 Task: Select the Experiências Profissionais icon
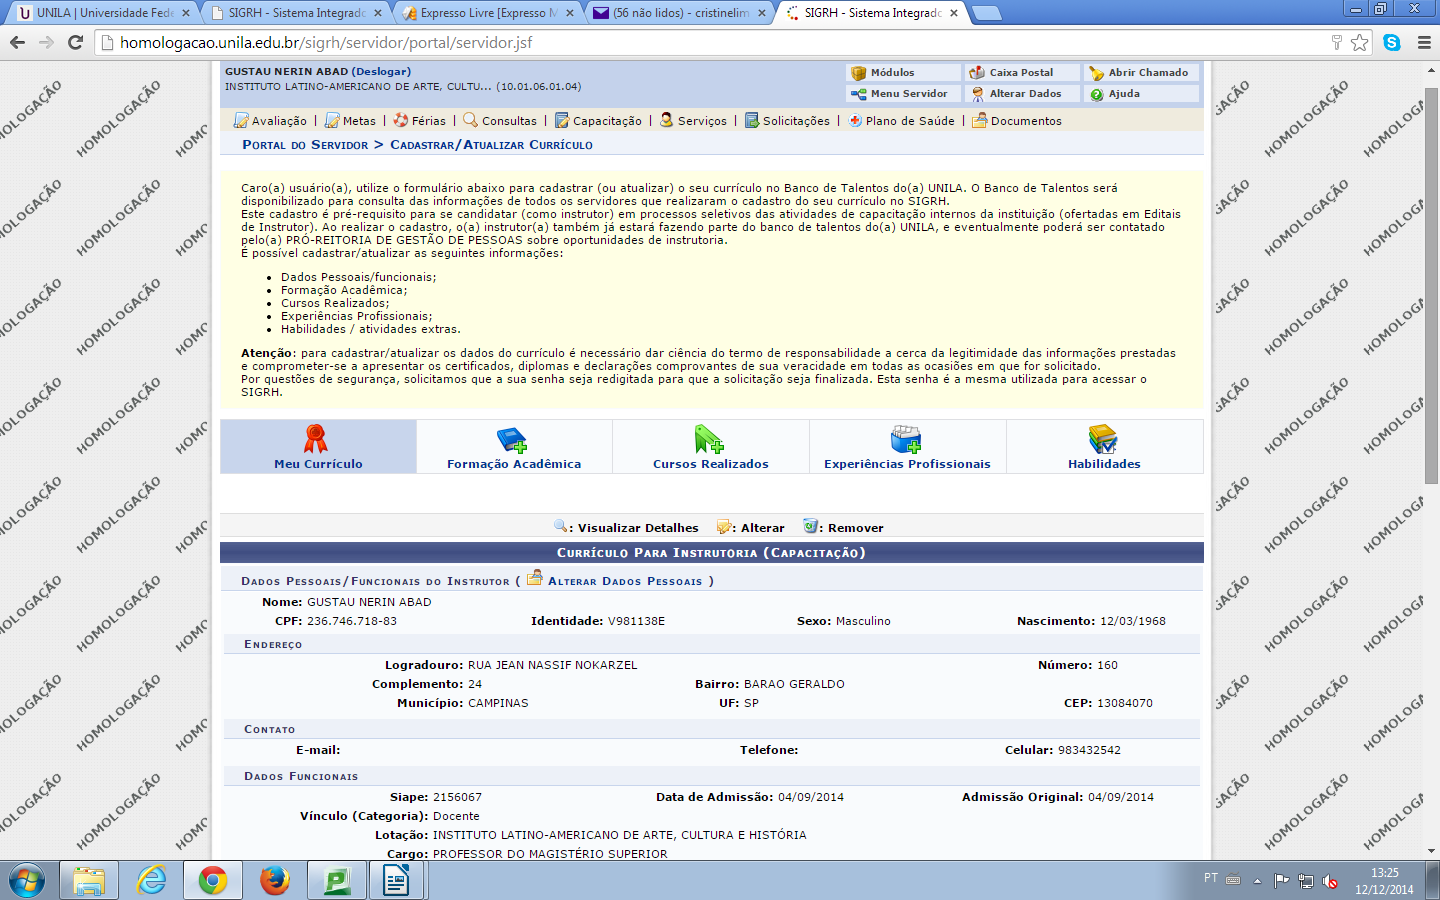pos(906,439)
